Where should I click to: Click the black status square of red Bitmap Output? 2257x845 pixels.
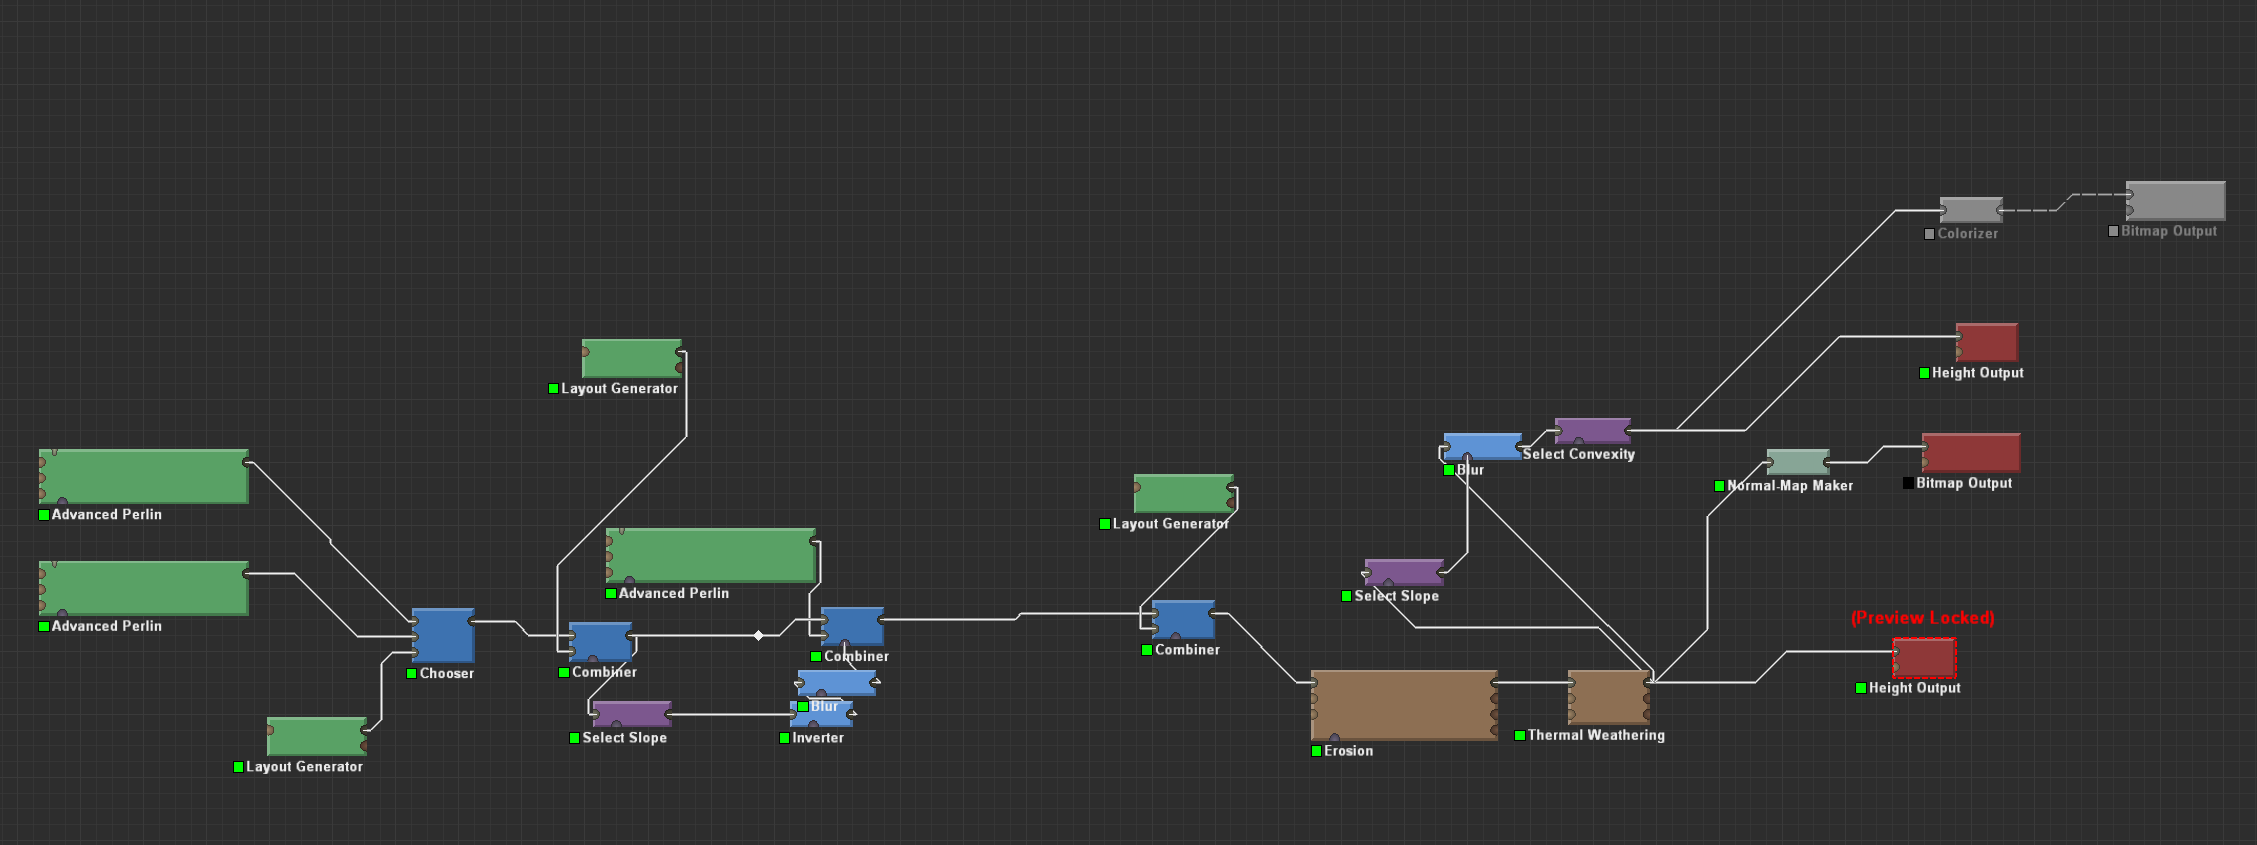pyautogui.click(x=1909, y=483)
